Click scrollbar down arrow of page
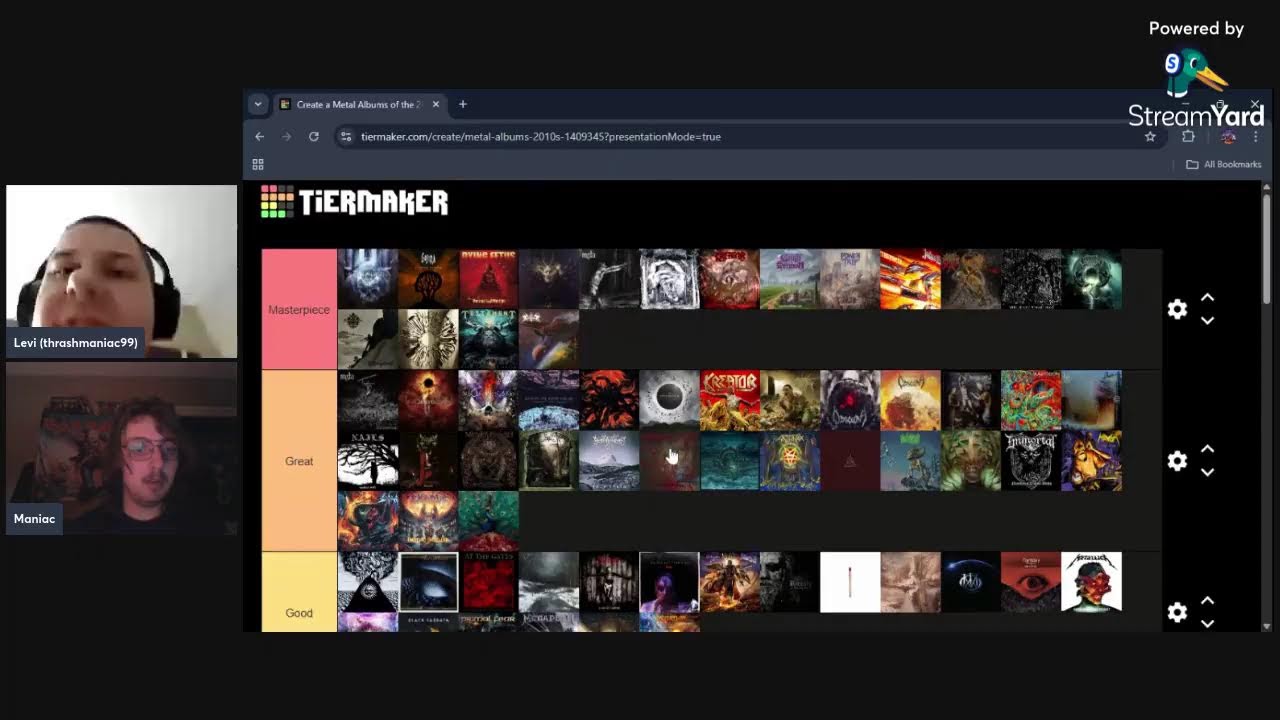The width and height of the screenshot is (1280, 720). pyautogui.click(x=1266, y=626)
